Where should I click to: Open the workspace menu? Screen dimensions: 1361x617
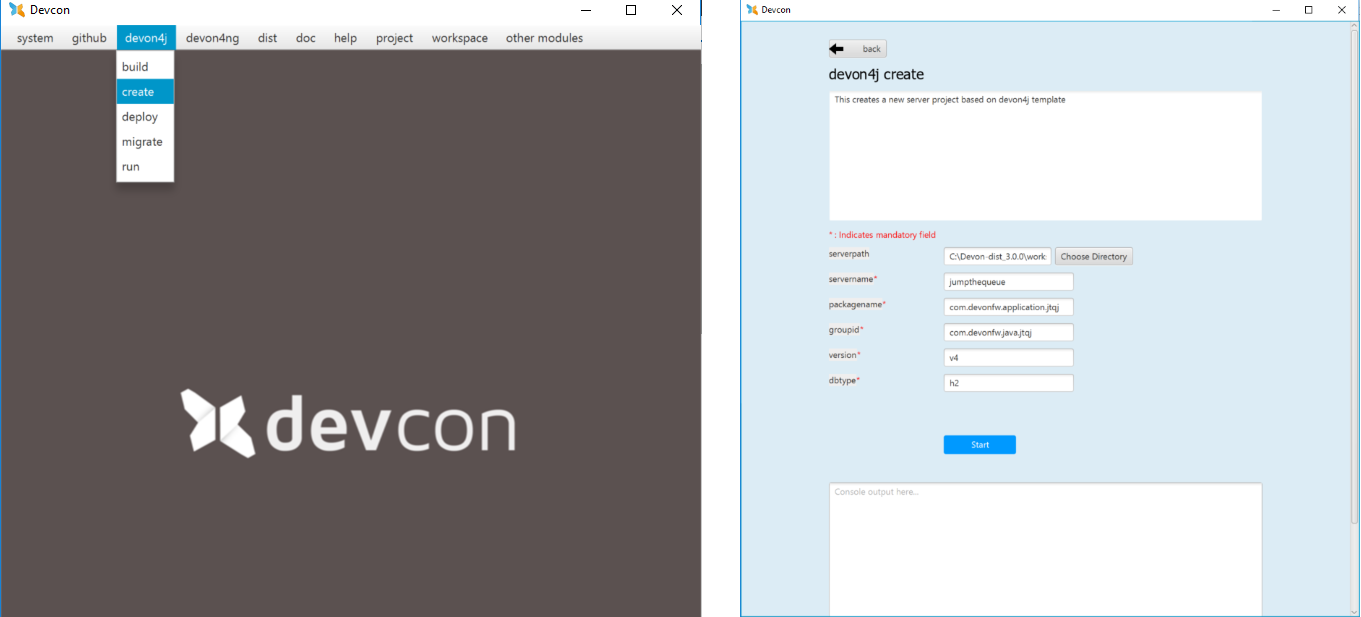tap(458, 38)
